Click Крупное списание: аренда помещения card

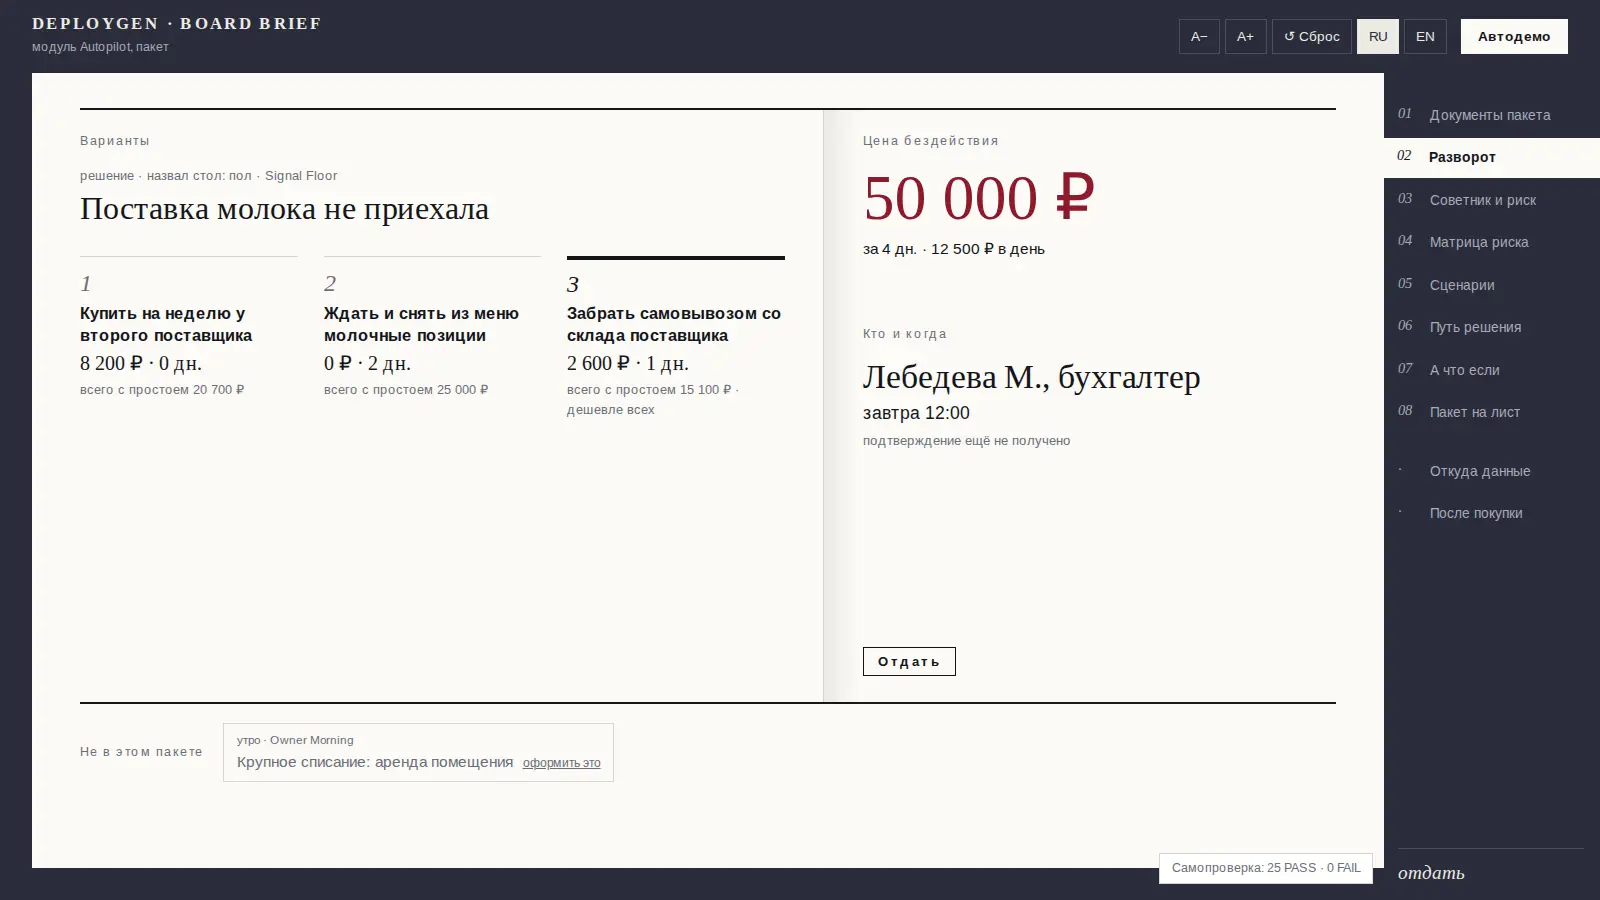pyautogui.click(x=418, y=752)
